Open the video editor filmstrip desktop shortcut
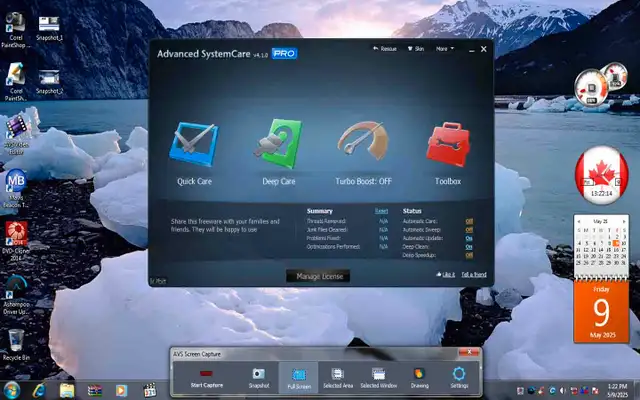Image resolution: width=640 pixels, height=400 pixels. 16,134
